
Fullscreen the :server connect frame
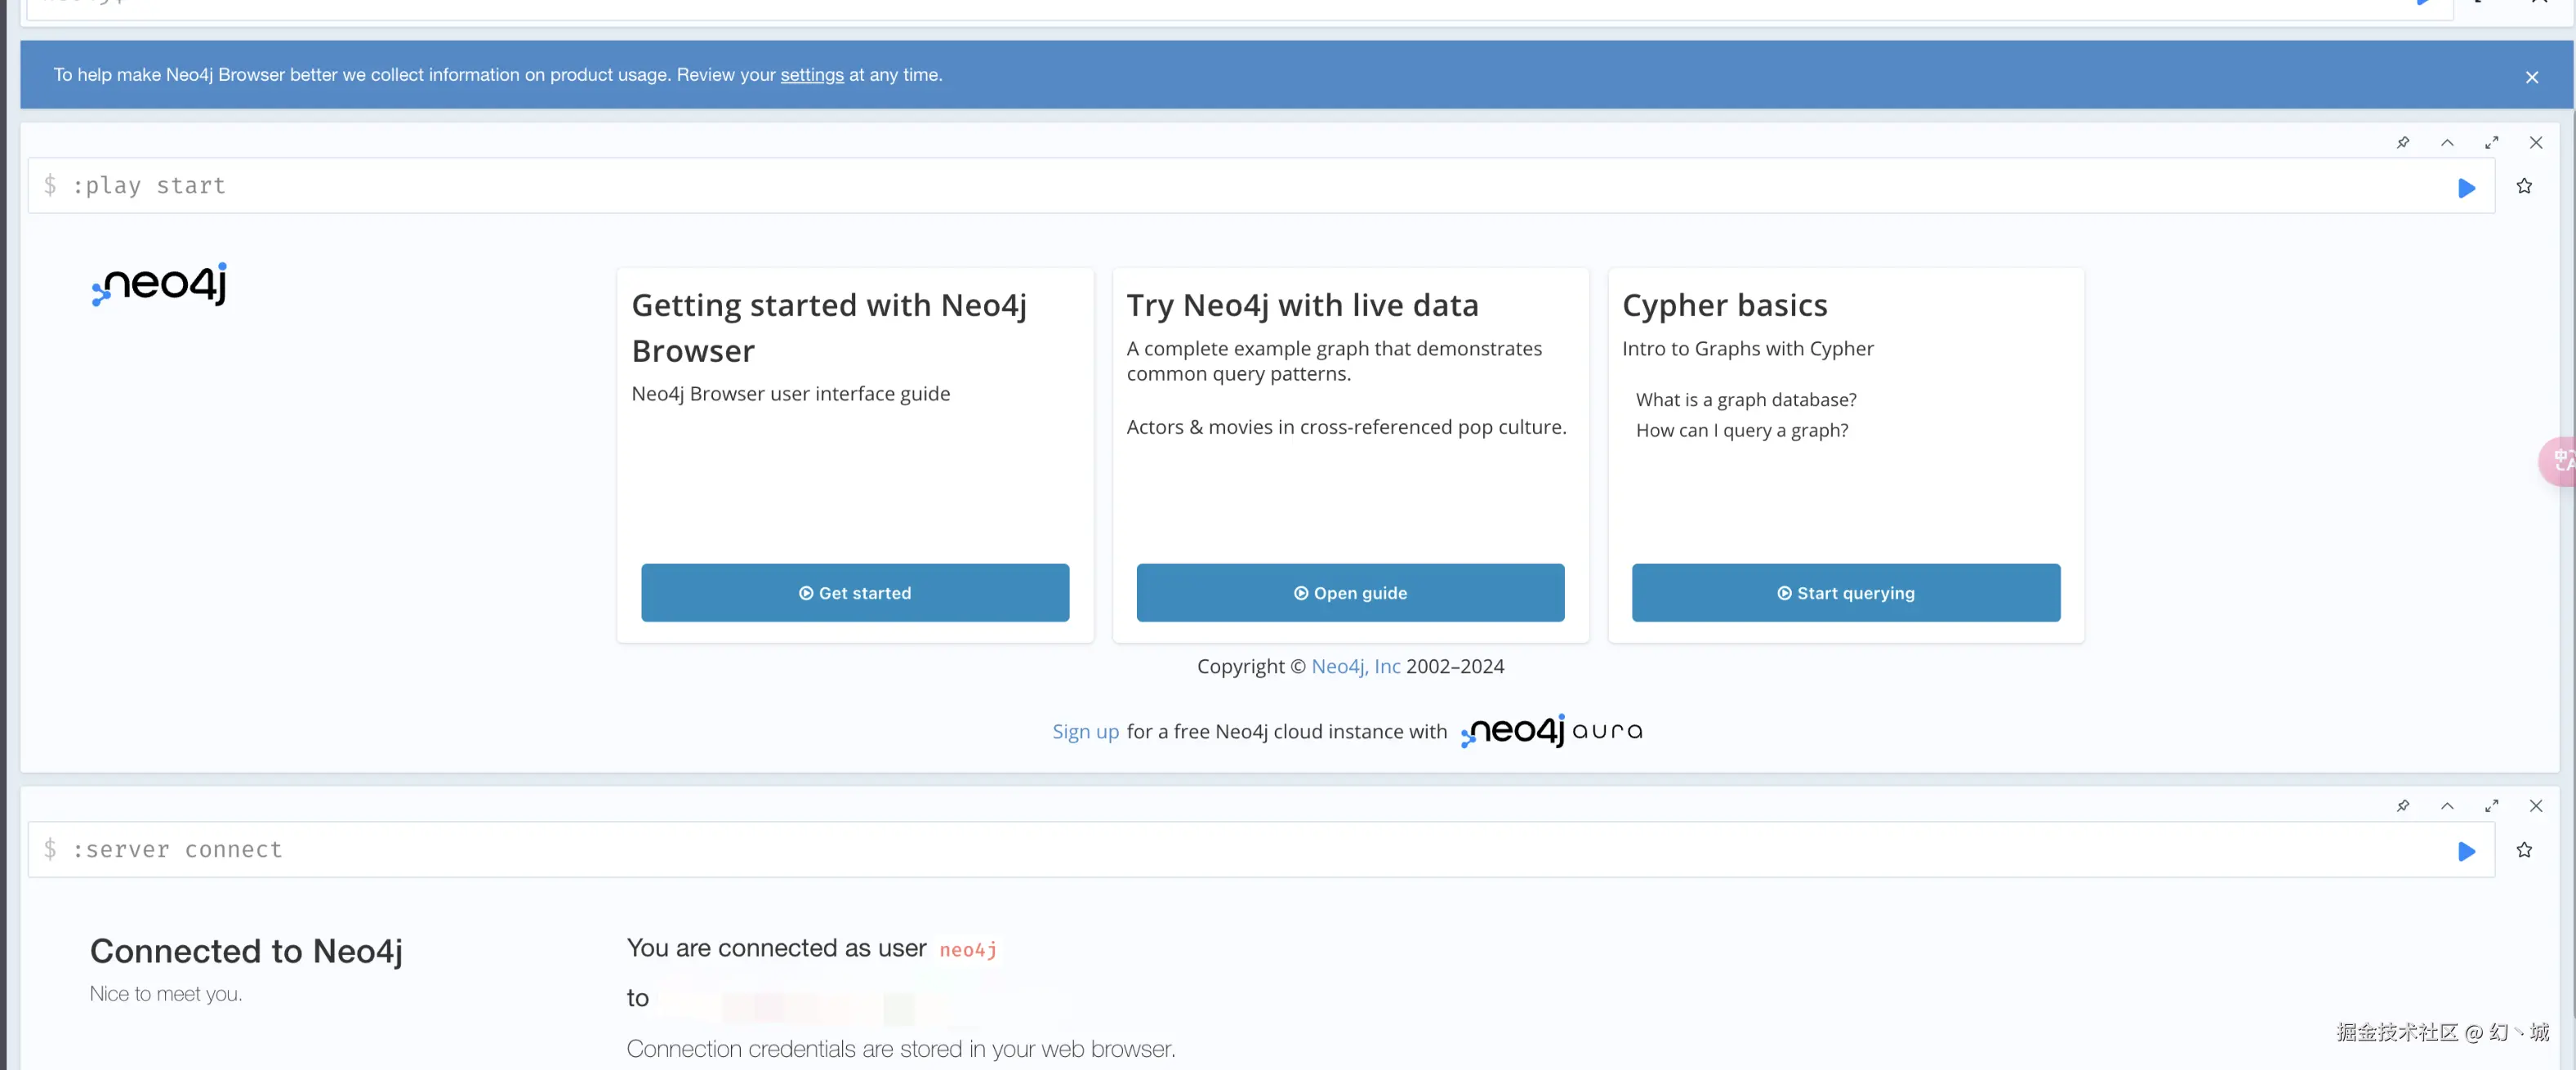[x=2491, y=806]
